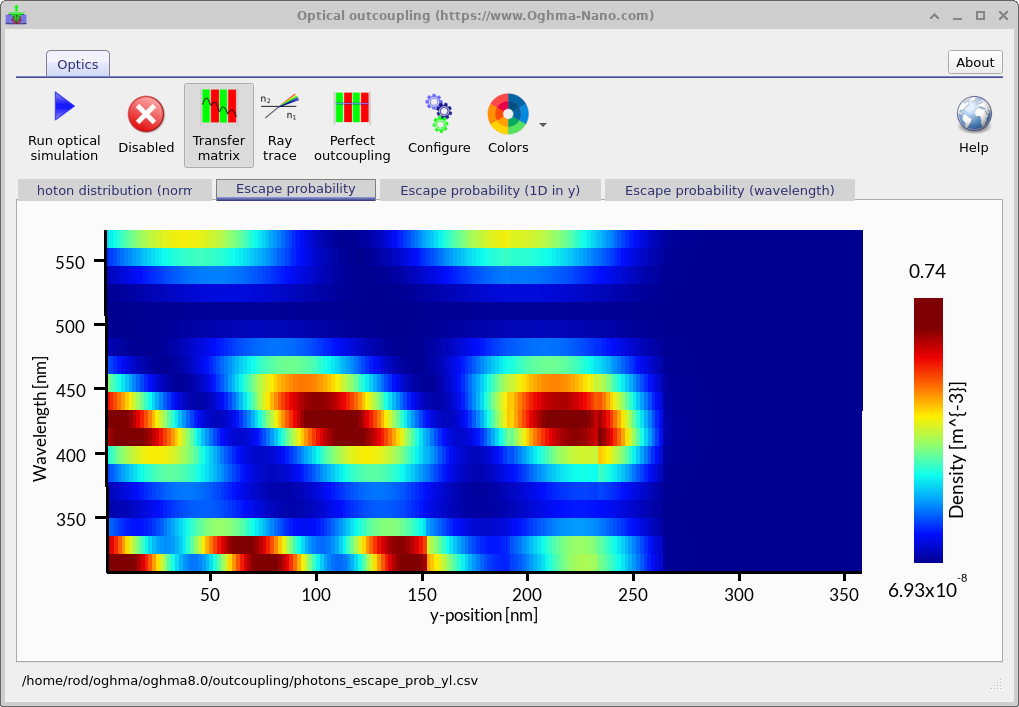The width and height of the screenshot is (1019, 707).
Task: Select the active Escape probability tab
Action: coord(295,188)
